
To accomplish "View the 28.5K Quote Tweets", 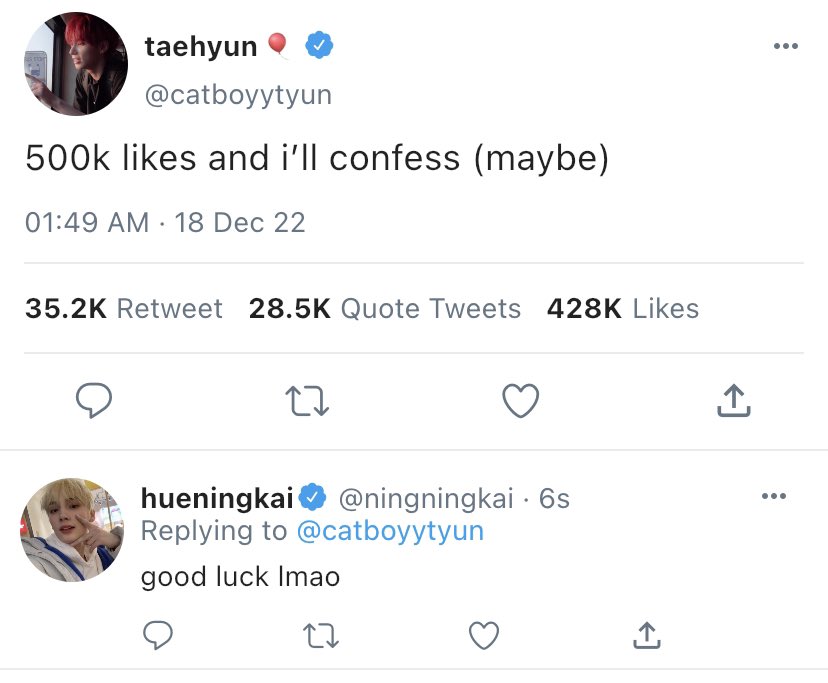I will (385, 308).
